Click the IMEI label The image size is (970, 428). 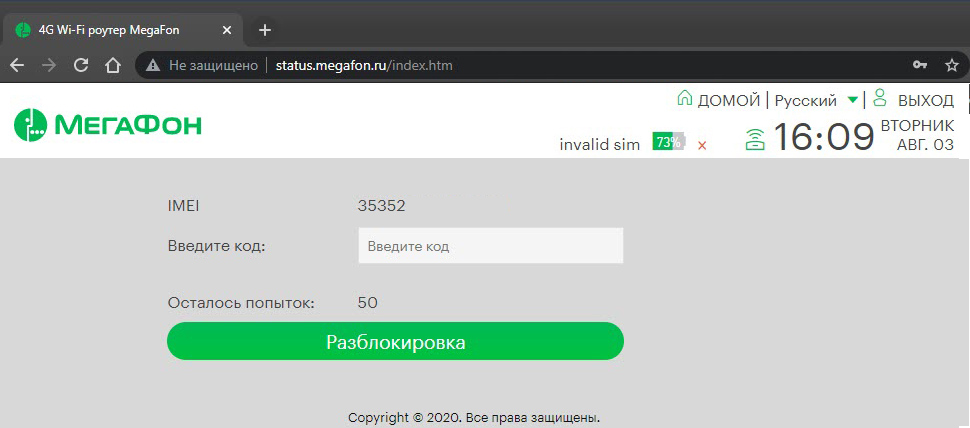(x=183, y=206)
